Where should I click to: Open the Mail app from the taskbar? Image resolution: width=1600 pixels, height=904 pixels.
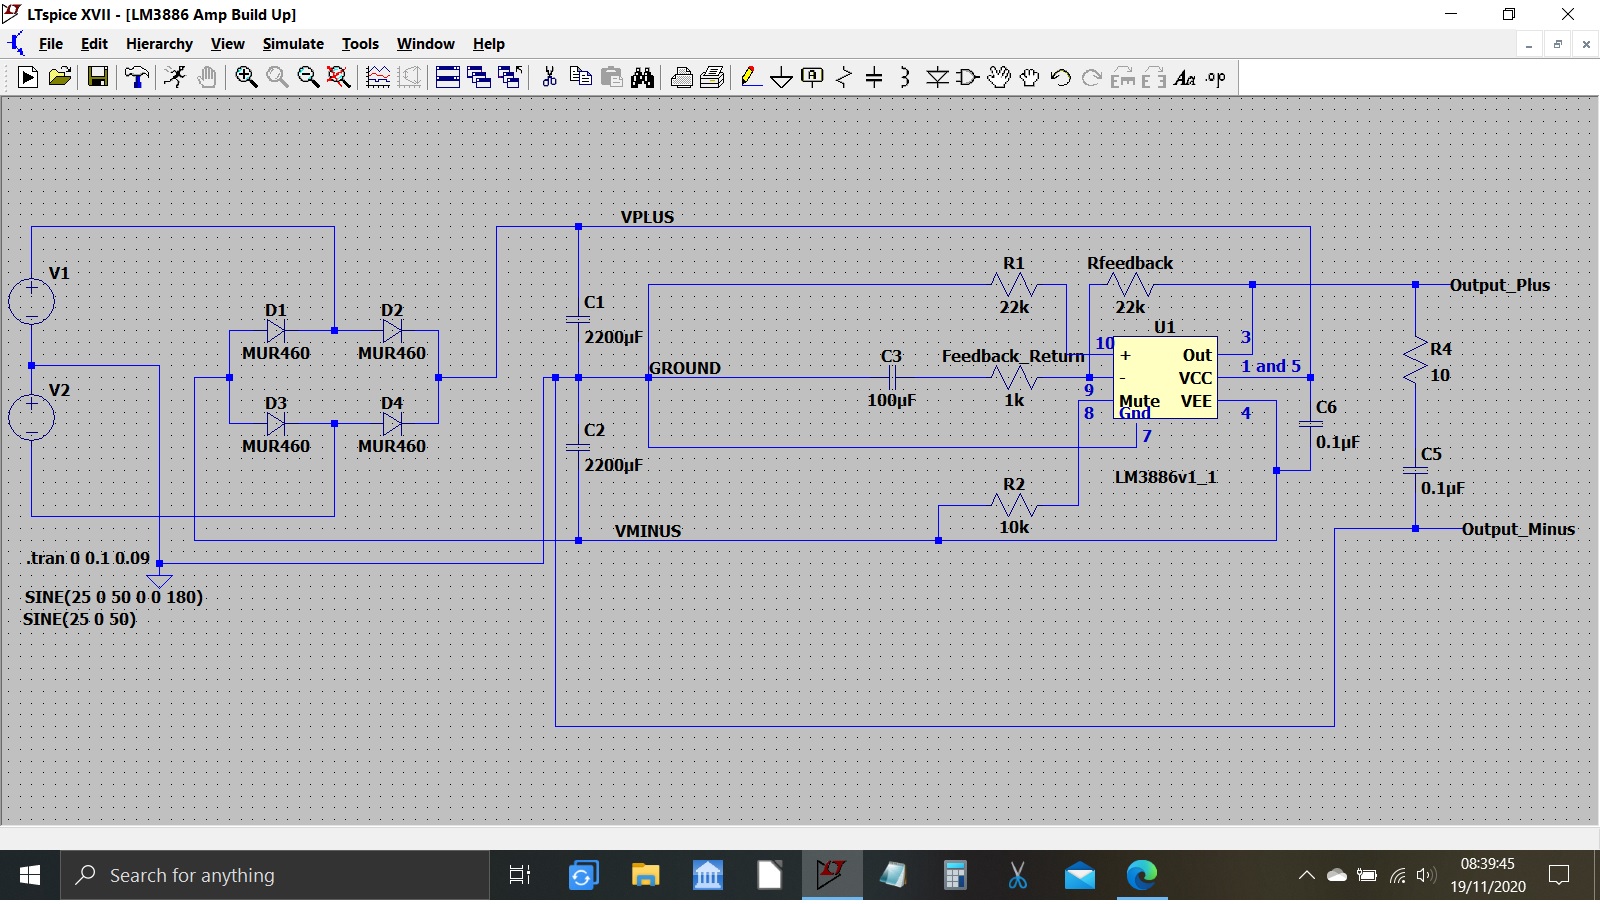tap(1079, 876)
